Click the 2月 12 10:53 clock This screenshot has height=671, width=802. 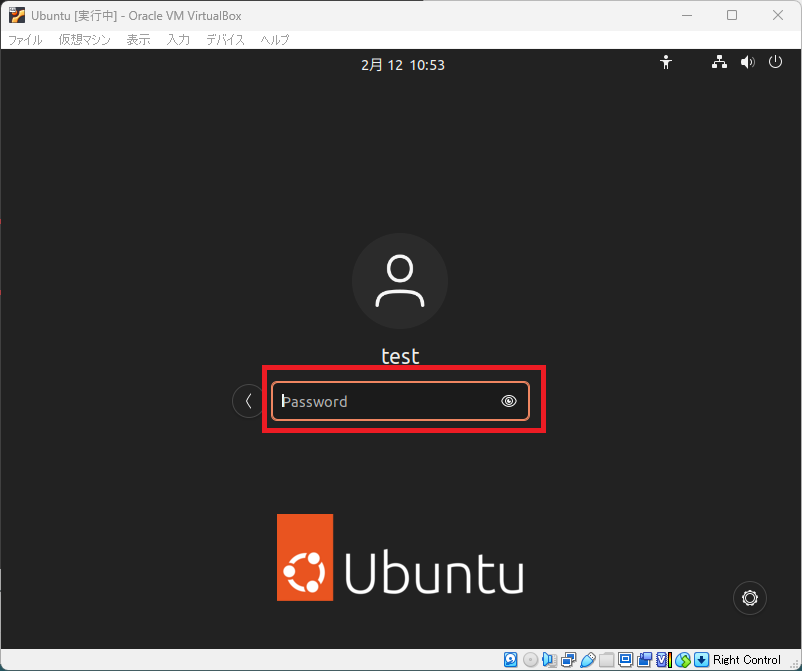click(x=402, y=64)
